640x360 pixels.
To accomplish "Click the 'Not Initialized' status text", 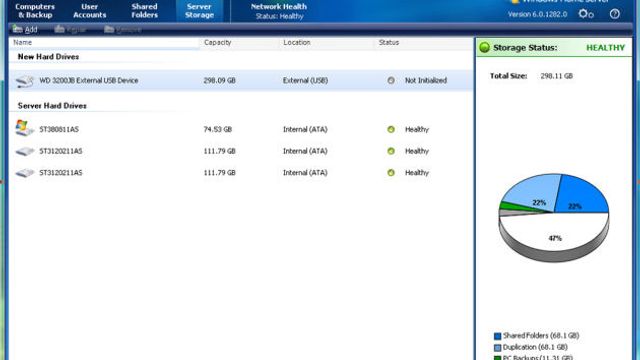I will click(426, 80).
